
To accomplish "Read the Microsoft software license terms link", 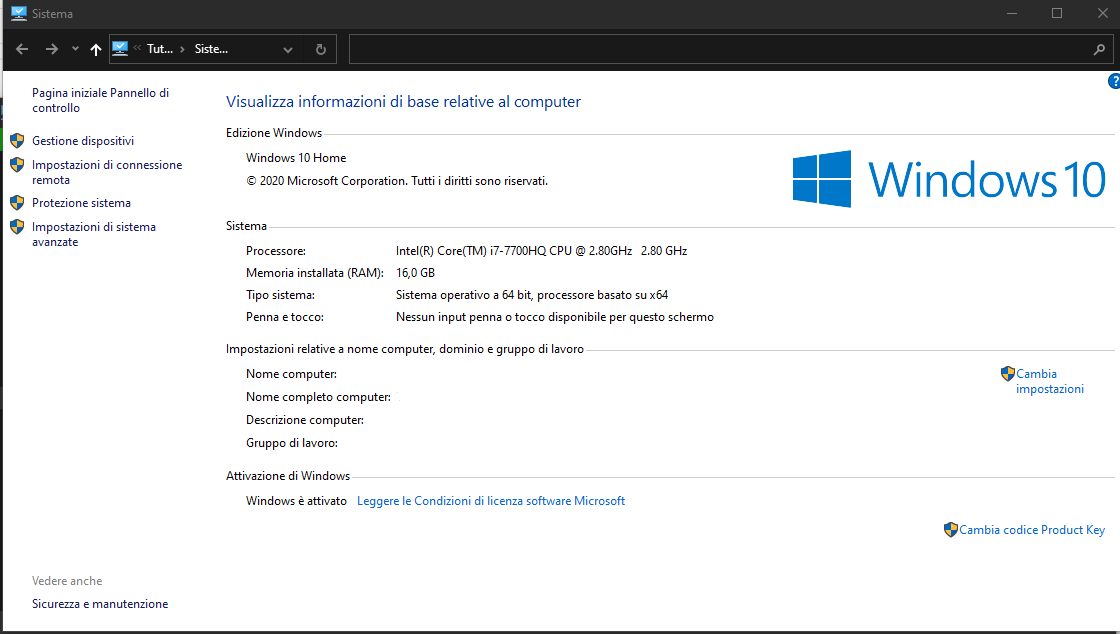I will (x=490, y=501).
